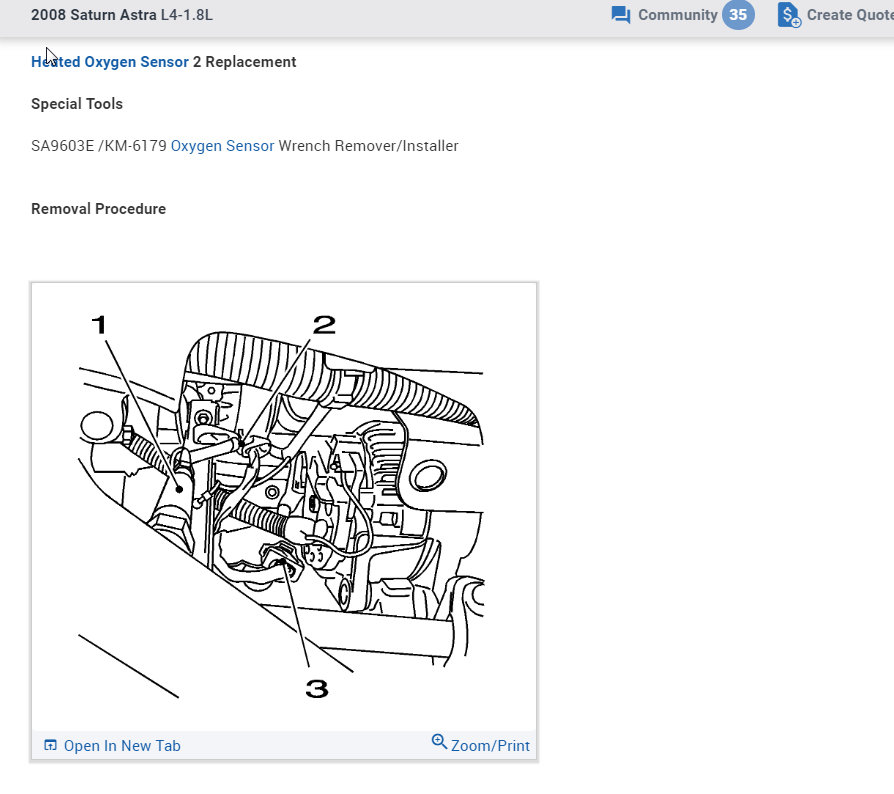The width and height of the screenshot is (894, 794).
Task: Open the Community chat icon
Action: [x=621, y=15]
